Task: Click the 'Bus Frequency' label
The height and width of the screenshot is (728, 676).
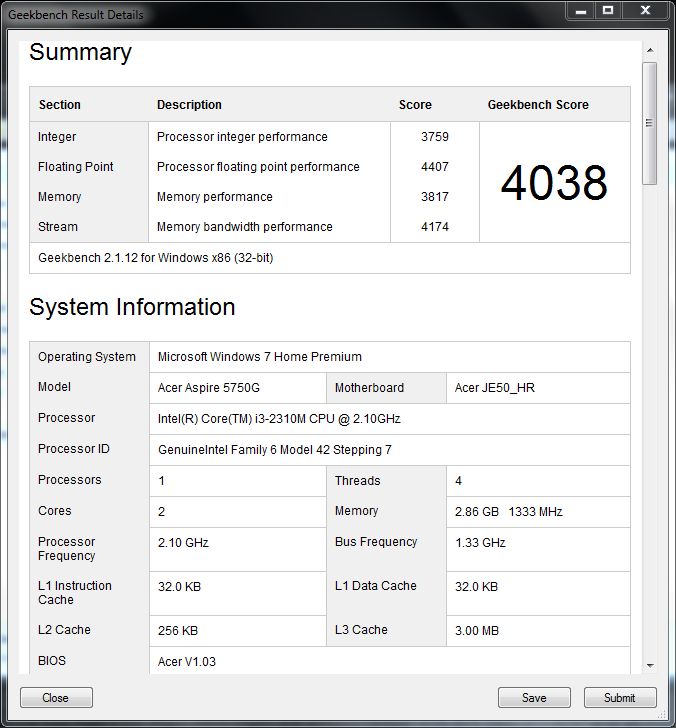Action: [376, 542]
